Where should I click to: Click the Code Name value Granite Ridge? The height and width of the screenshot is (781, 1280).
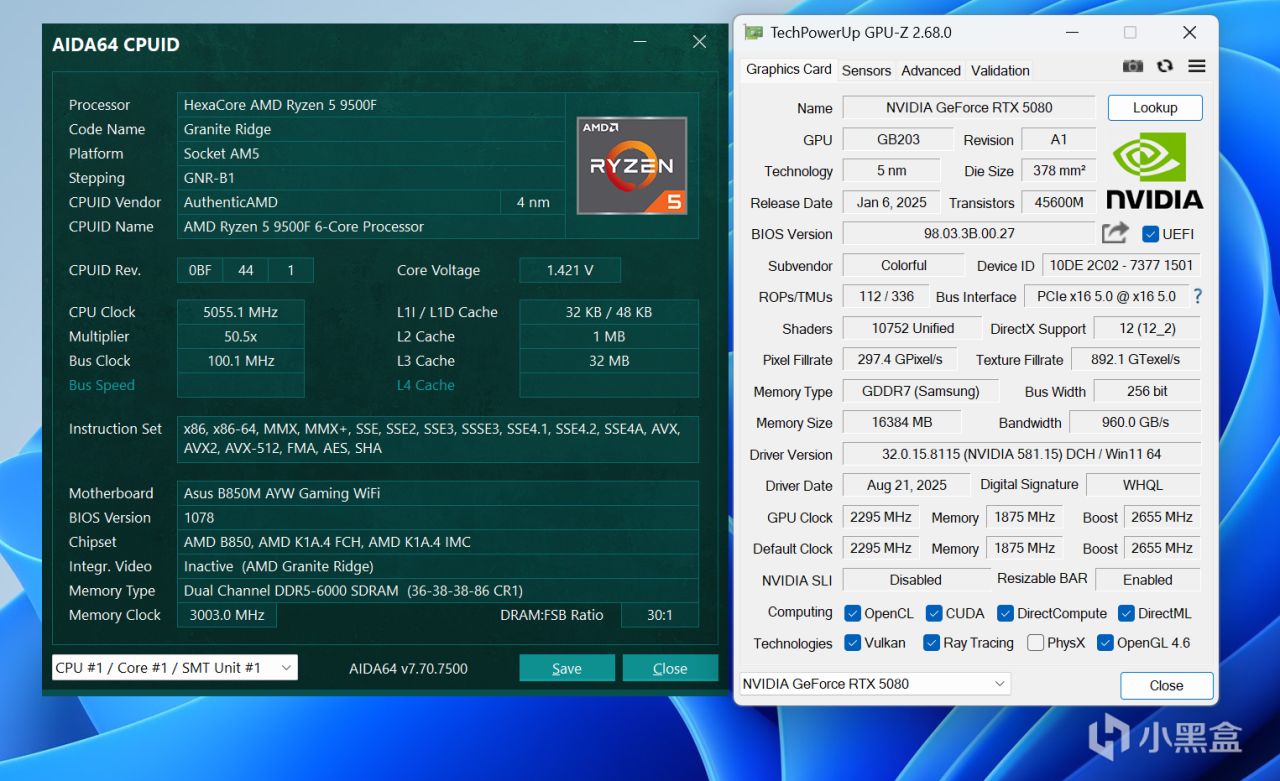[x=371, y=129]
